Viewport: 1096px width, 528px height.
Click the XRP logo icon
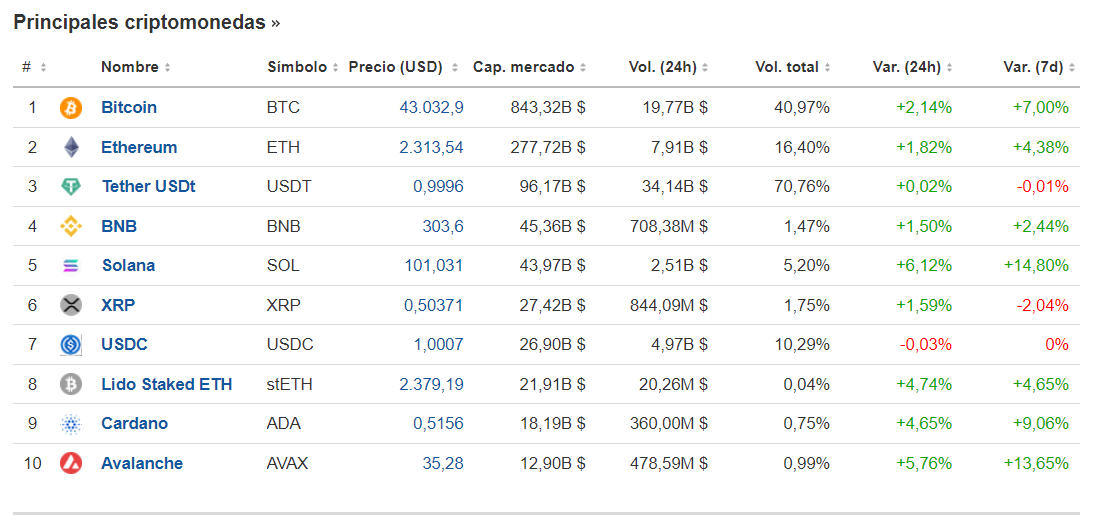coord(71,305)
